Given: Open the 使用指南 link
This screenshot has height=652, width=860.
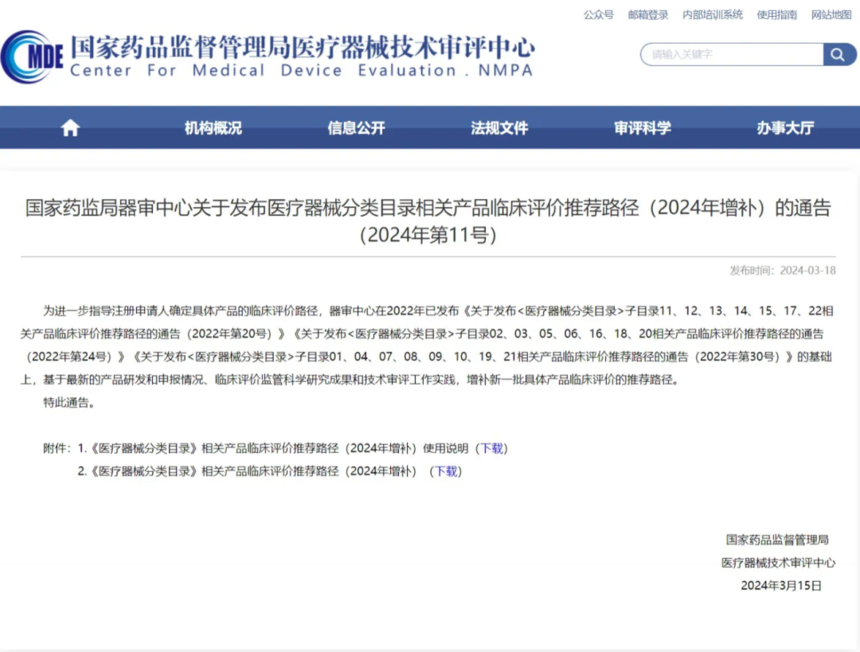Looking at the screenshot, I should [777, 15].
